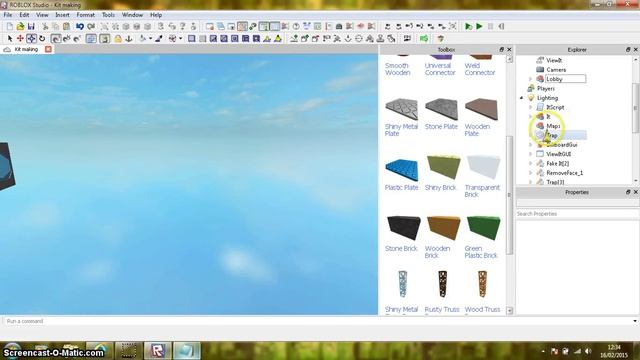
Task: Click the New file icon
Action: [9, 27]
